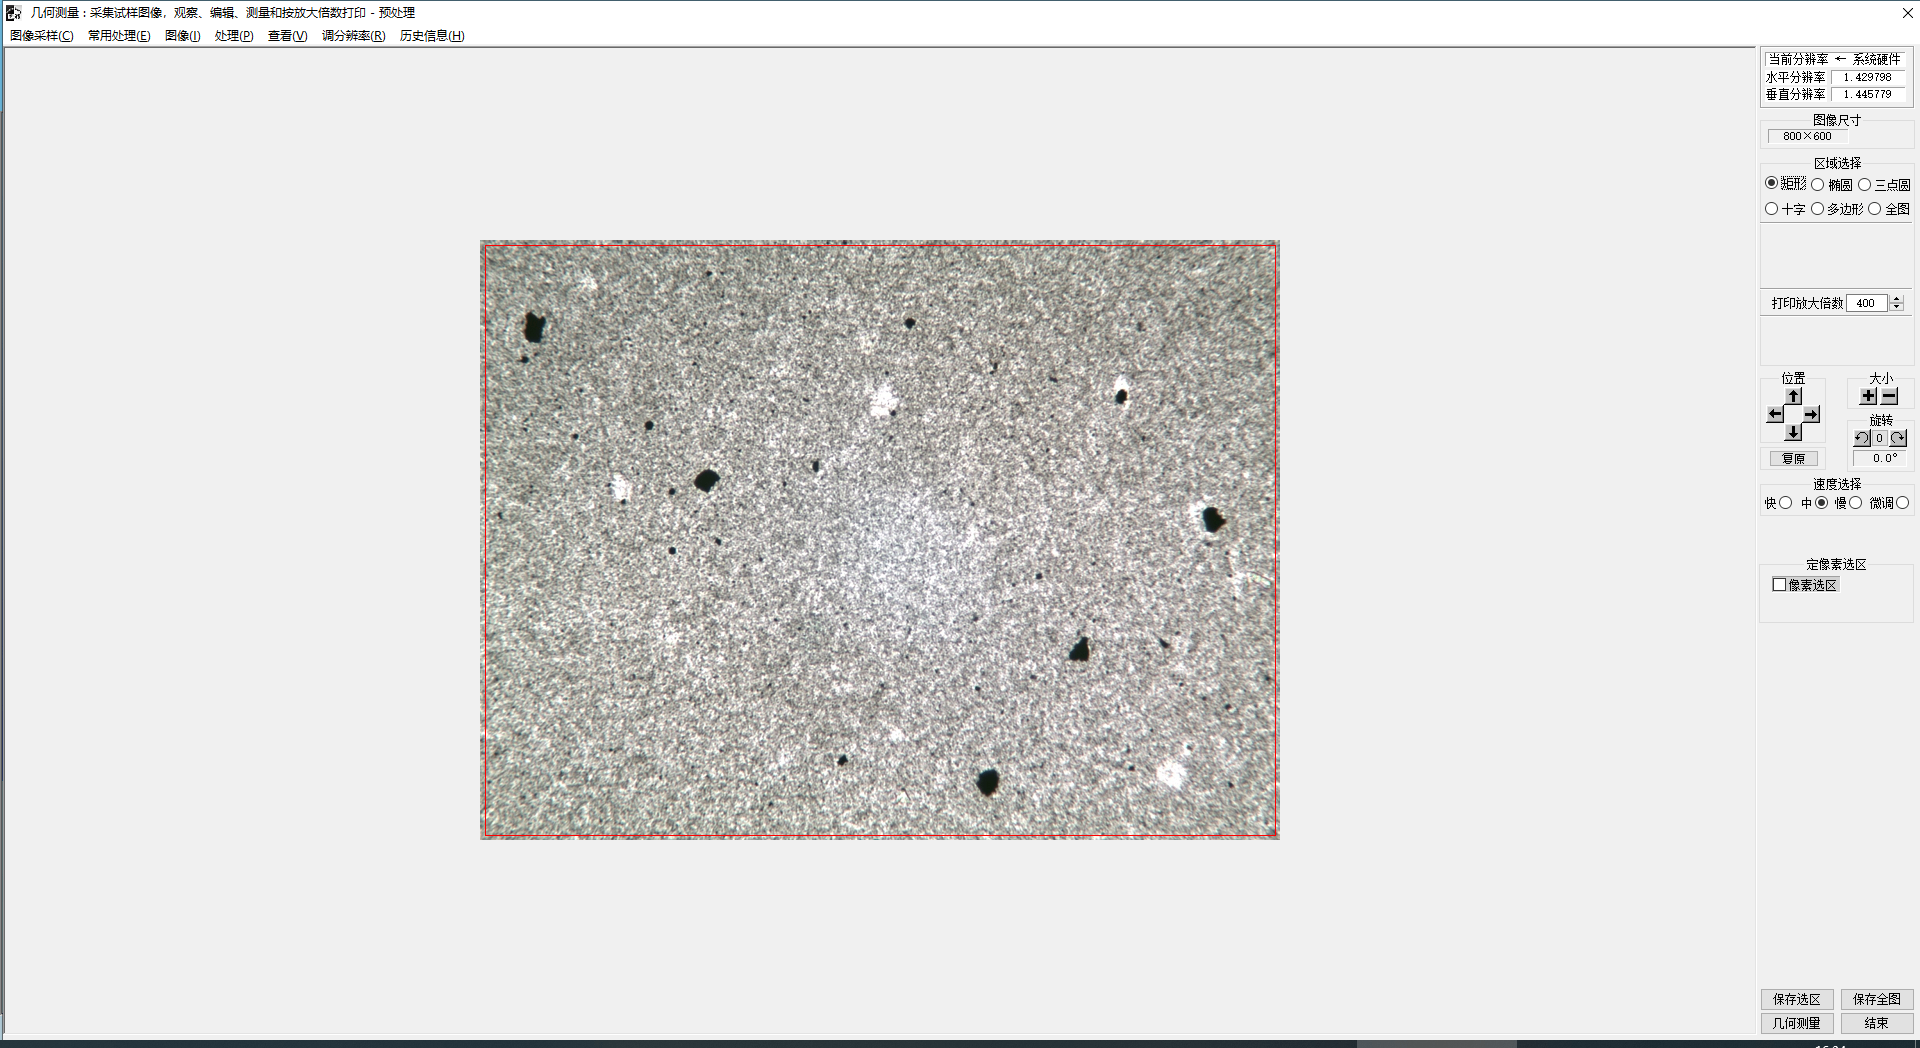Click the move-down position arrow
The image size is (1920, 1048).
[1793, 432]
